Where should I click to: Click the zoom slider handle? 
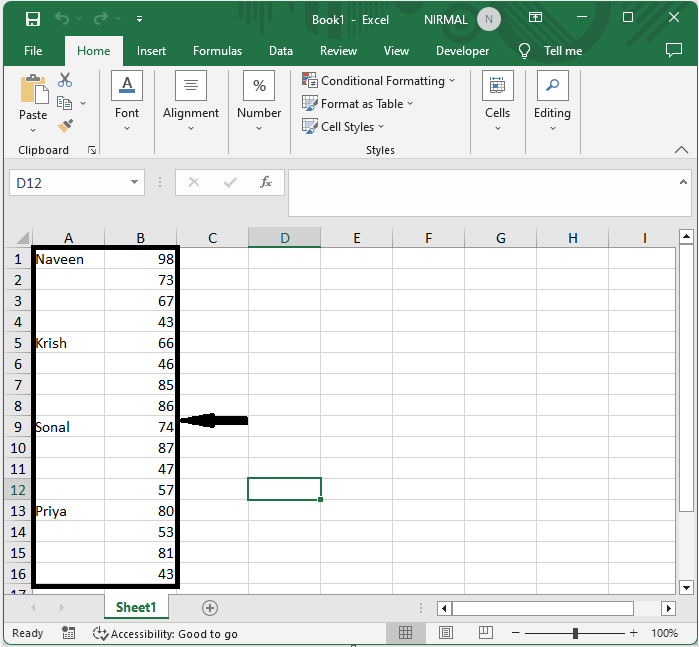pos(576,632)
